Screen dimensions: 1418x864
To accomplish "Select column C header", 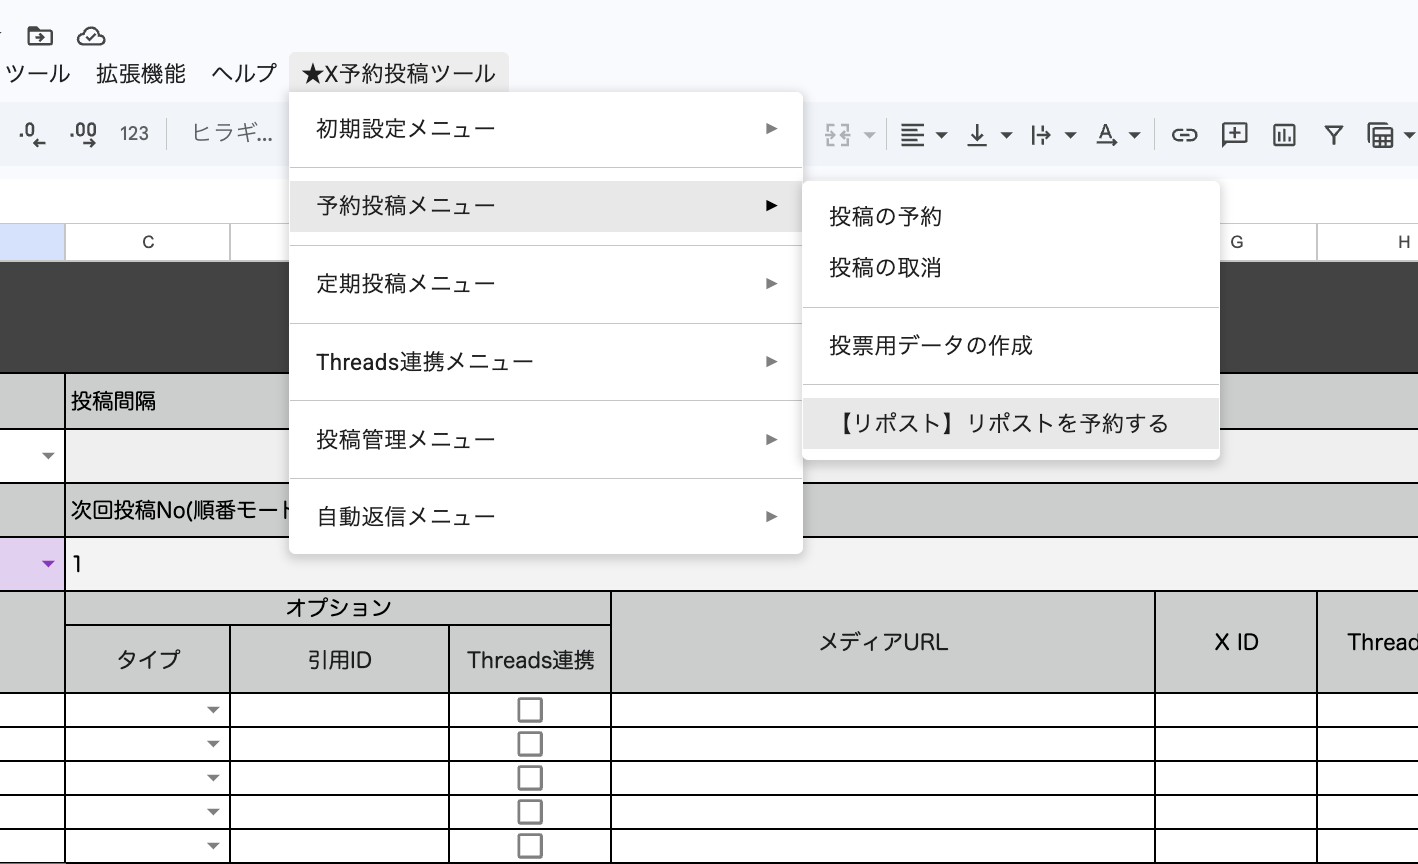I will pyautogui.click(x=148, y=242).
